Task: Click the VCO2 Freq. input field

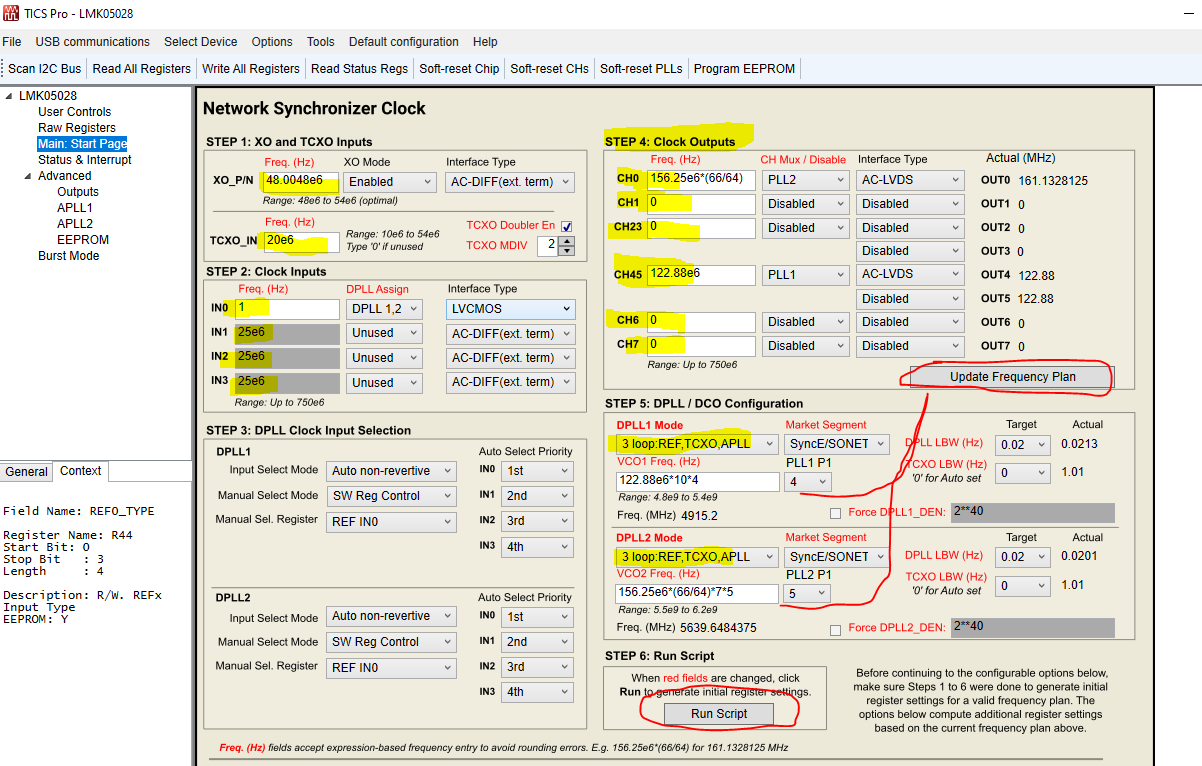Action: click(697, 594)
